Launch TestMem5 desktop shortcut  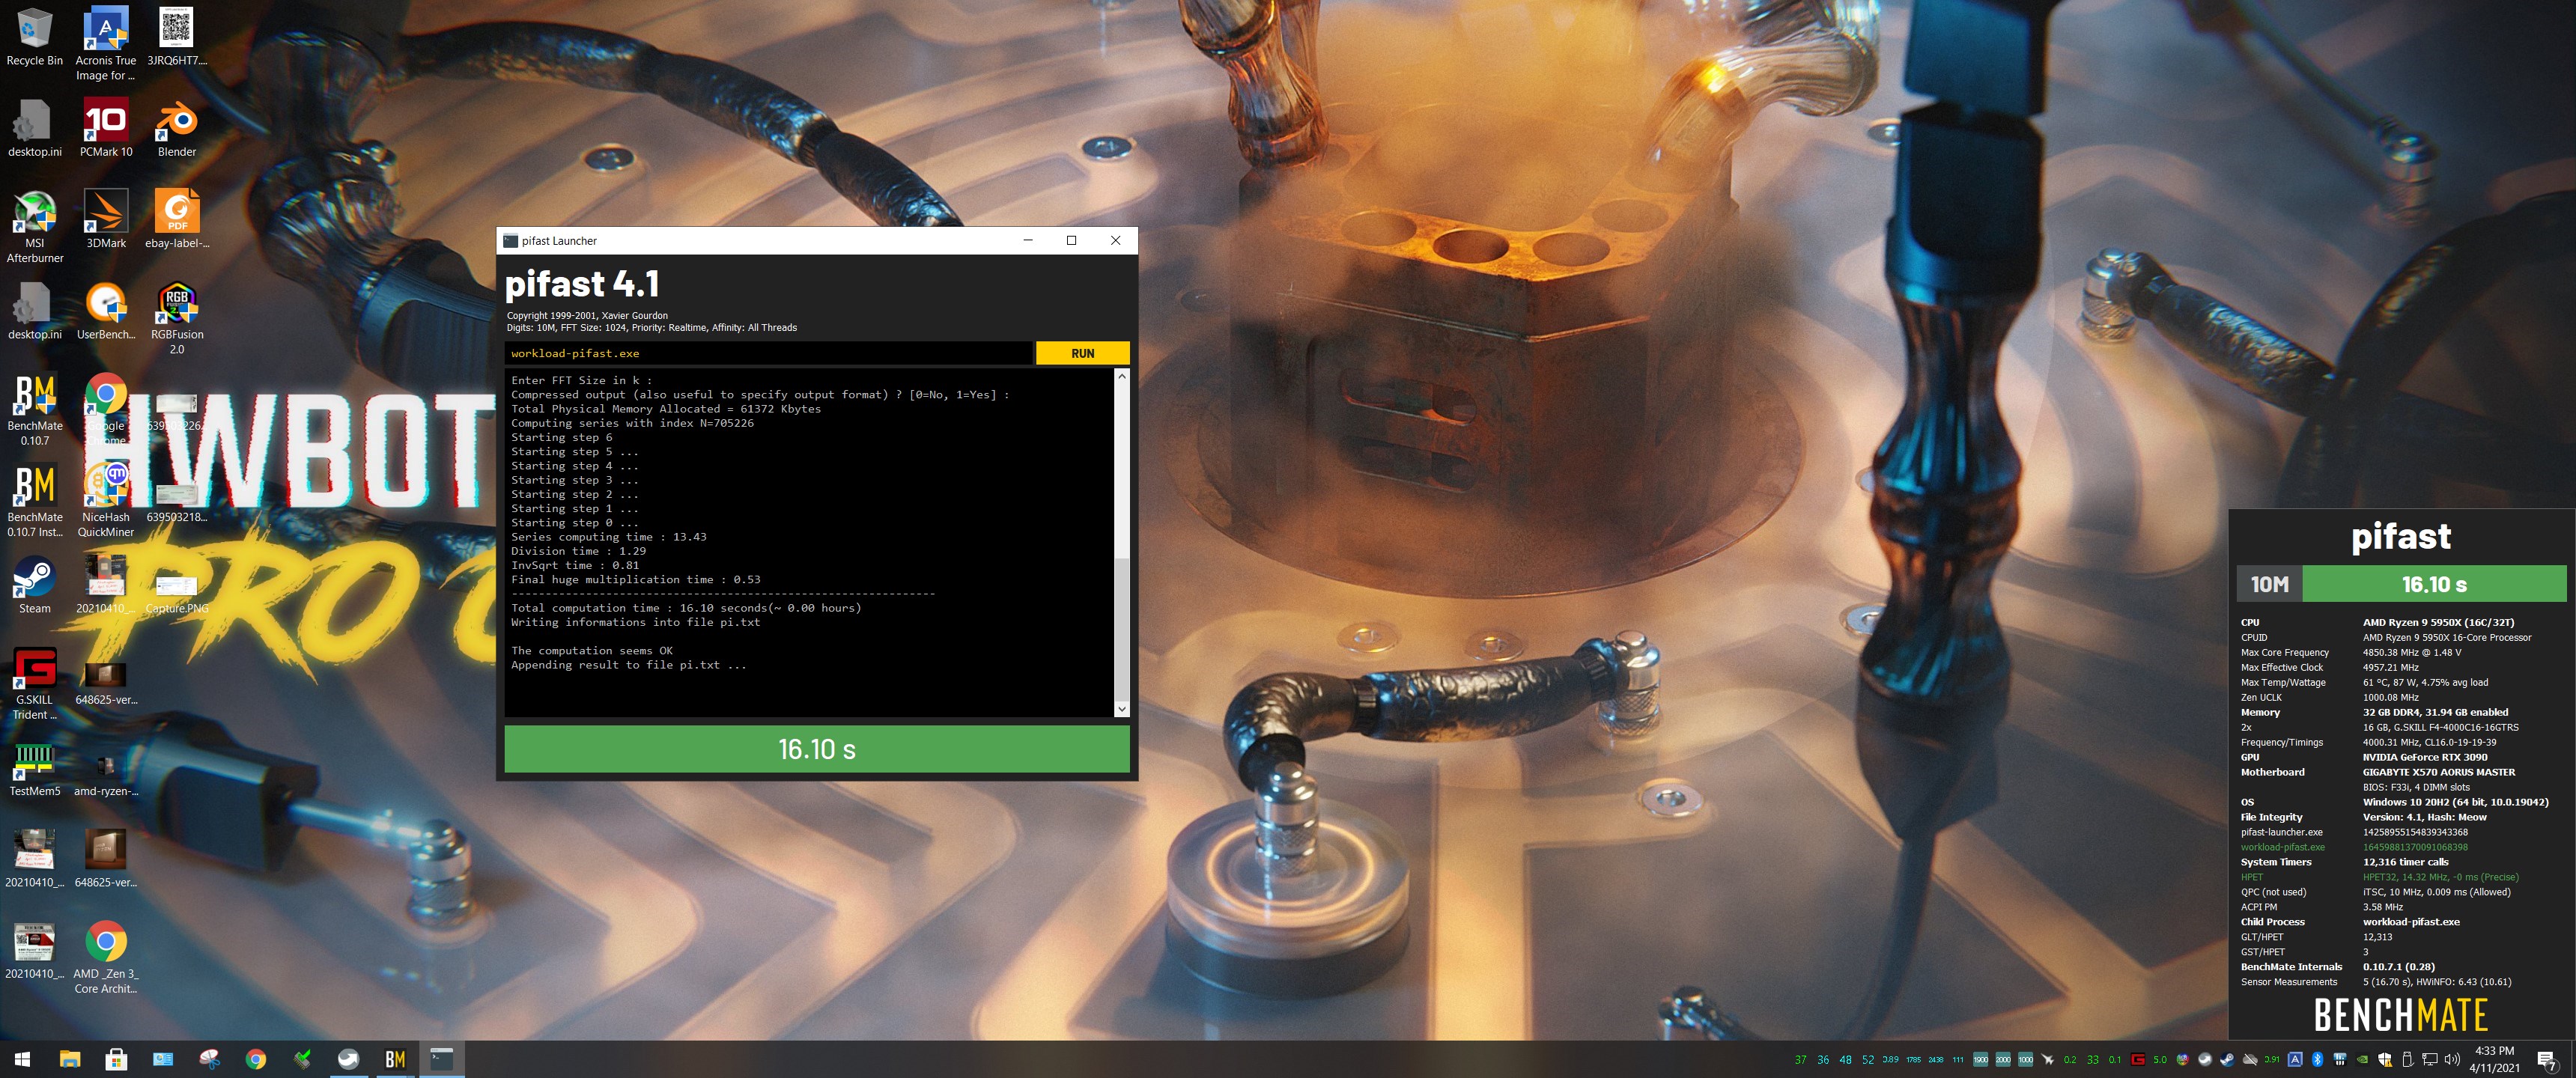click(x=35, y=768)
